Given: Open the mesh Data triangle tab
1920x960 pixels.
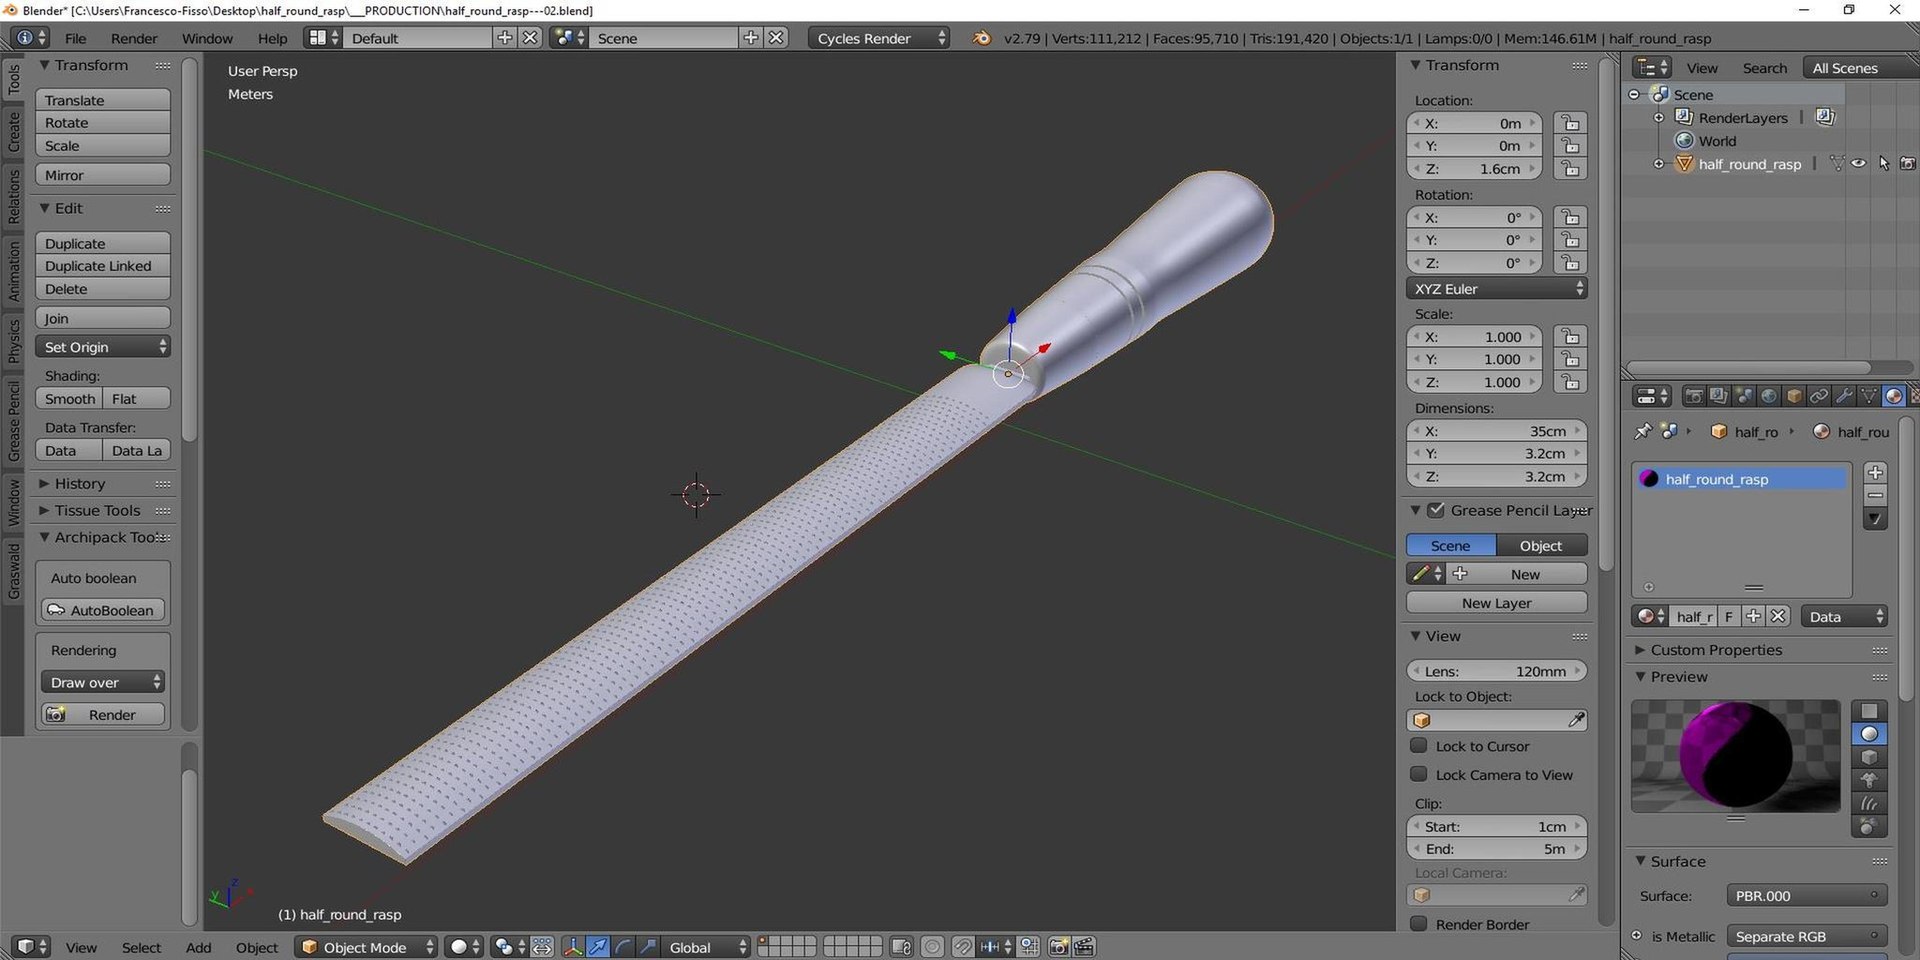Looking at the screenshot, I should tap(1869, 396).
